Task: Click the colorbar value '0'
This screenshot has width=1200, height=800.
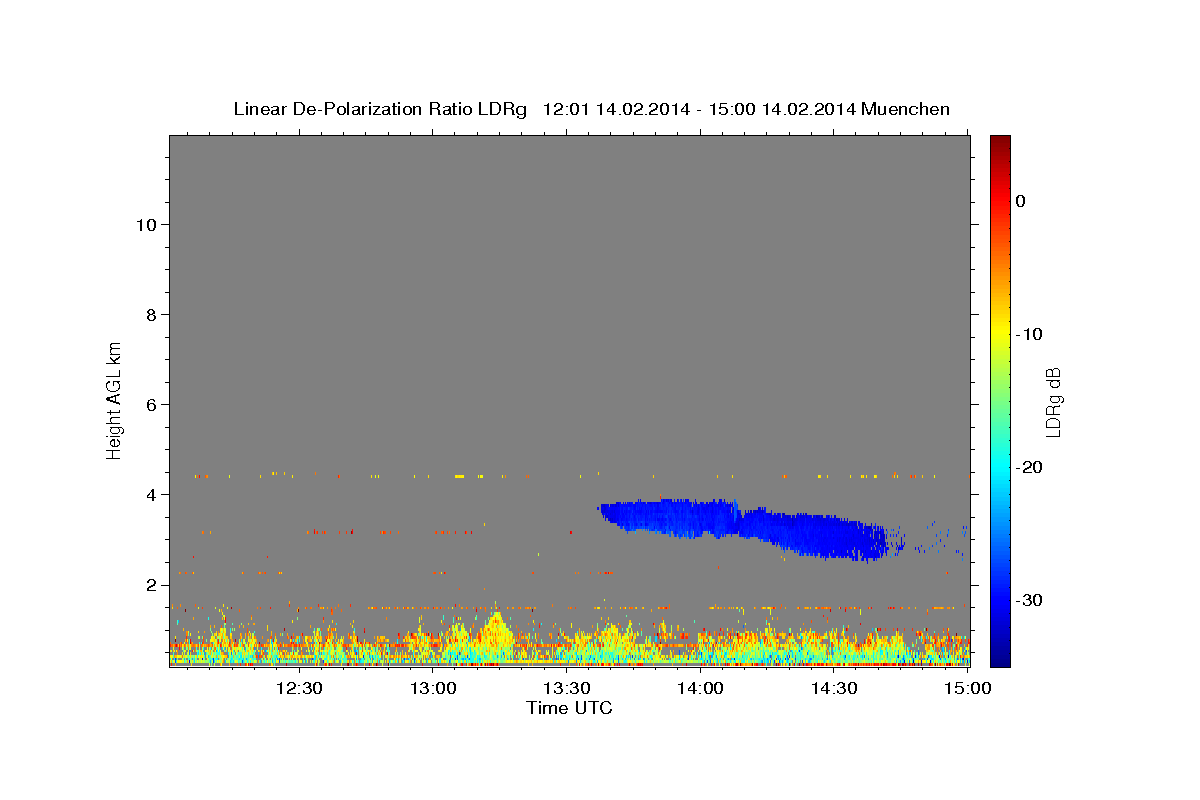Action: point(1020,201)
